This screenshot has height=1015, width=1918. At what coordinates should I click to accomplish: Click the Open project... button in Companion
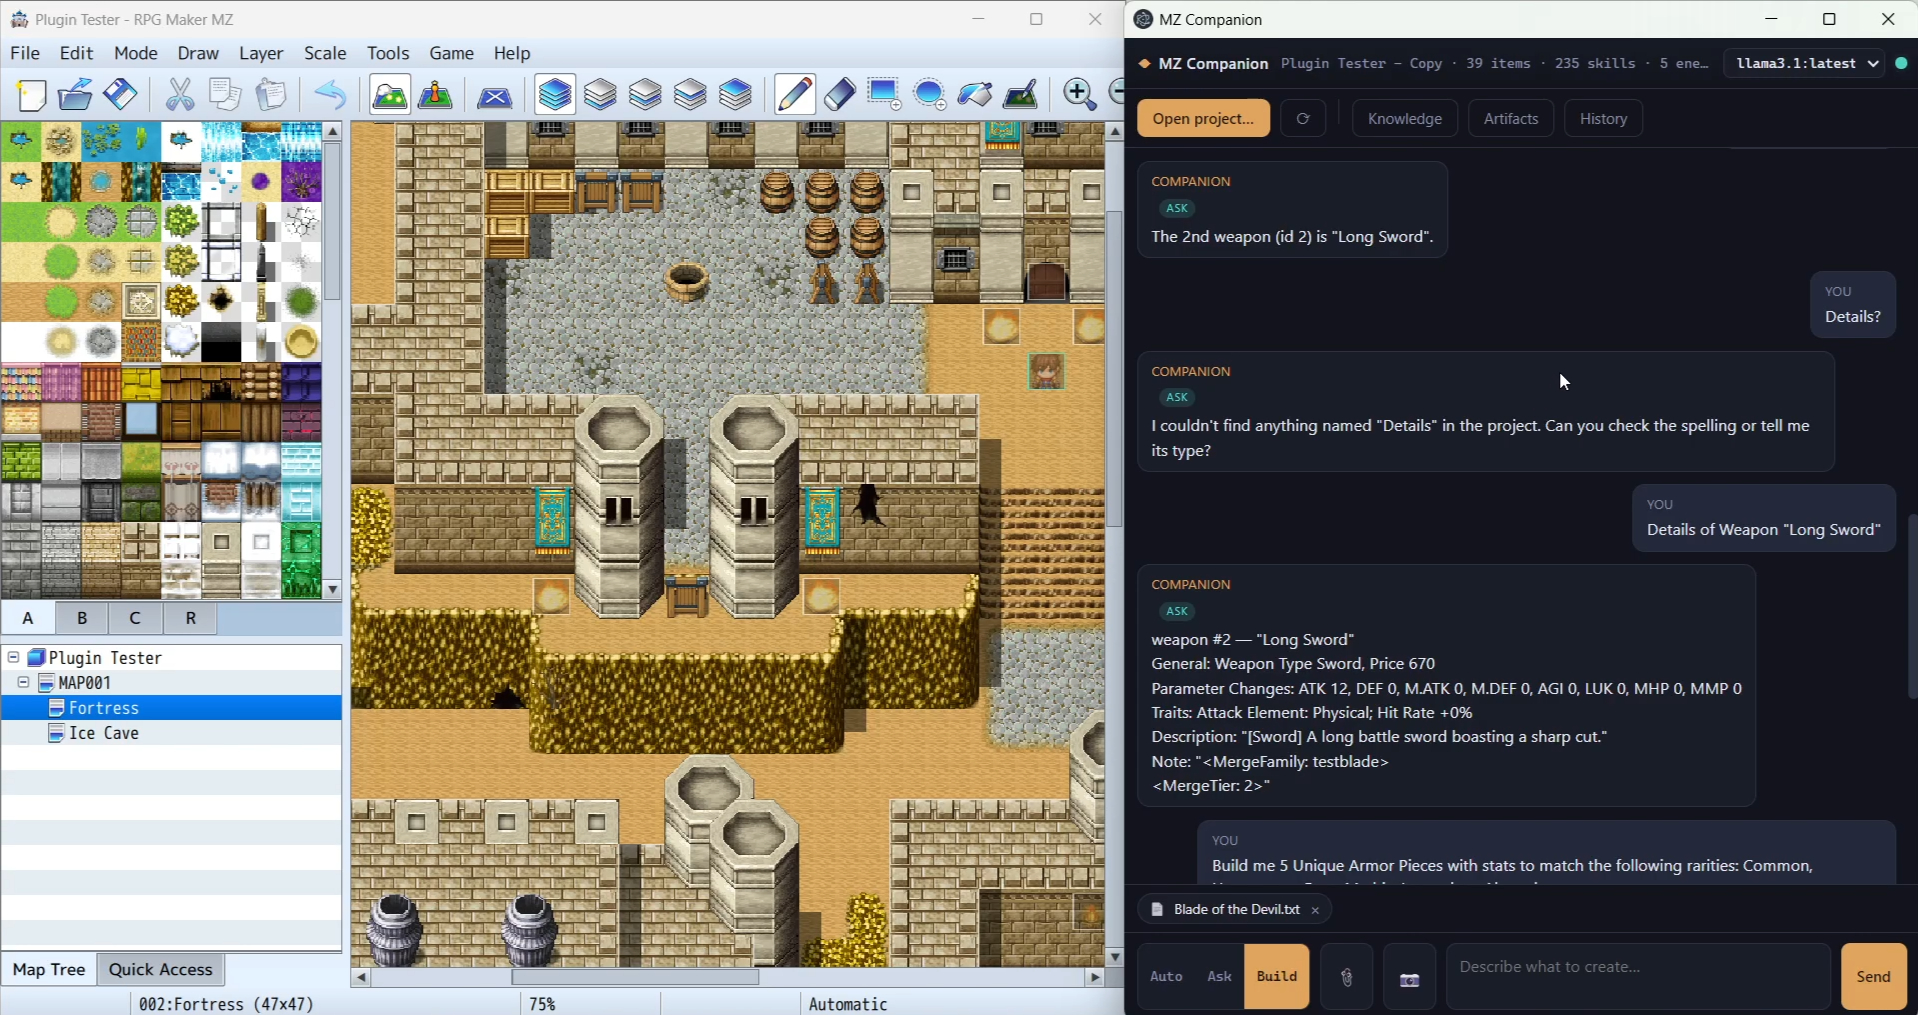coord(1203,118)
